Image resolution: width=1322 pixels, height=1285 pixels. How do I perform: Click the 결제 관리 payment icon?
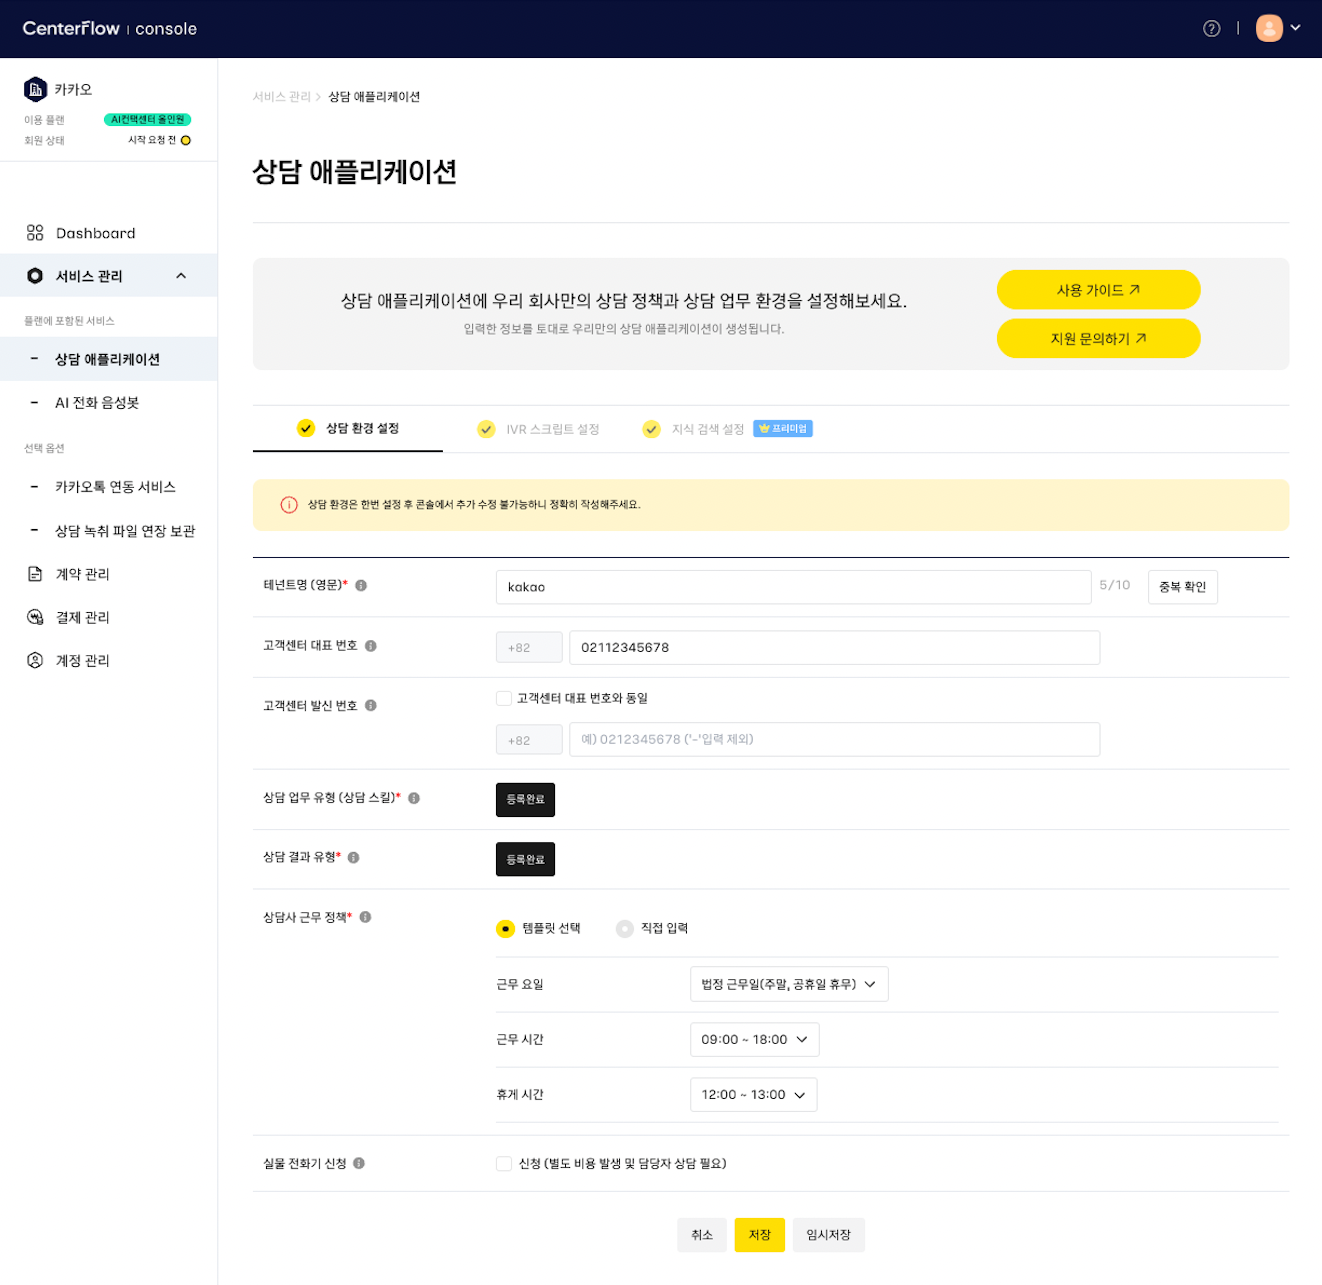click(35, 617)
